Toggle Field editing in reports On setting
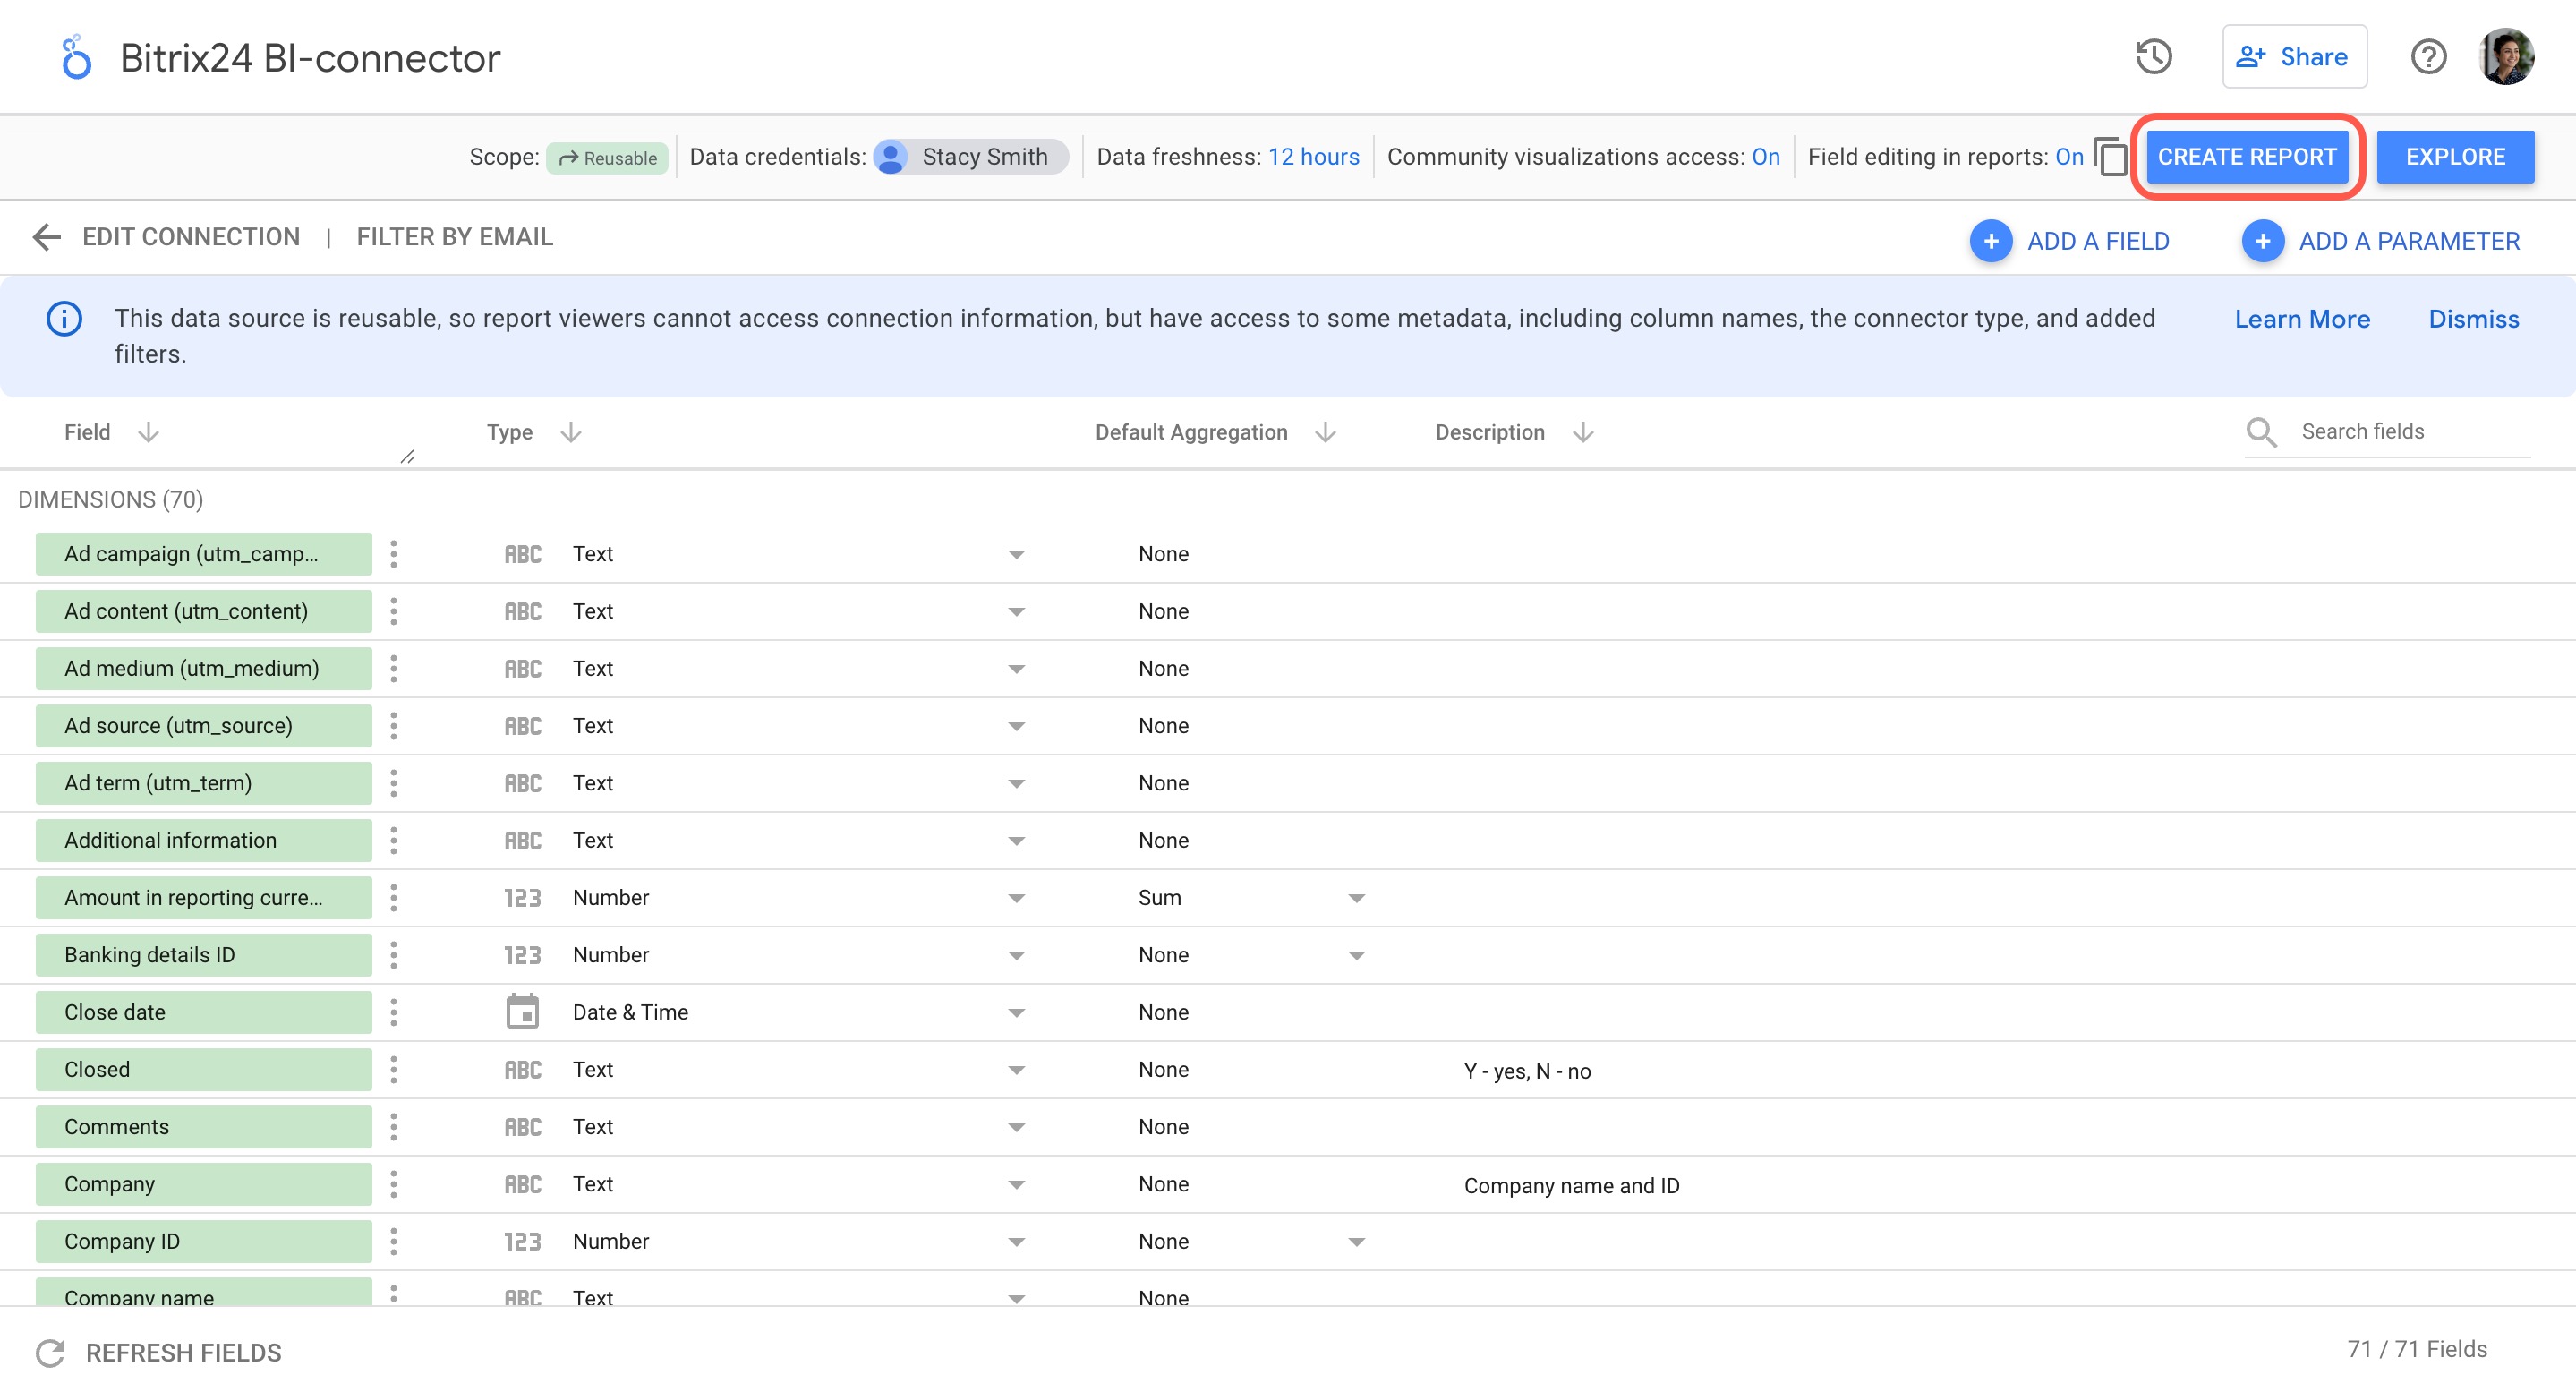2576x1400 pixels. click(2069, 157)
